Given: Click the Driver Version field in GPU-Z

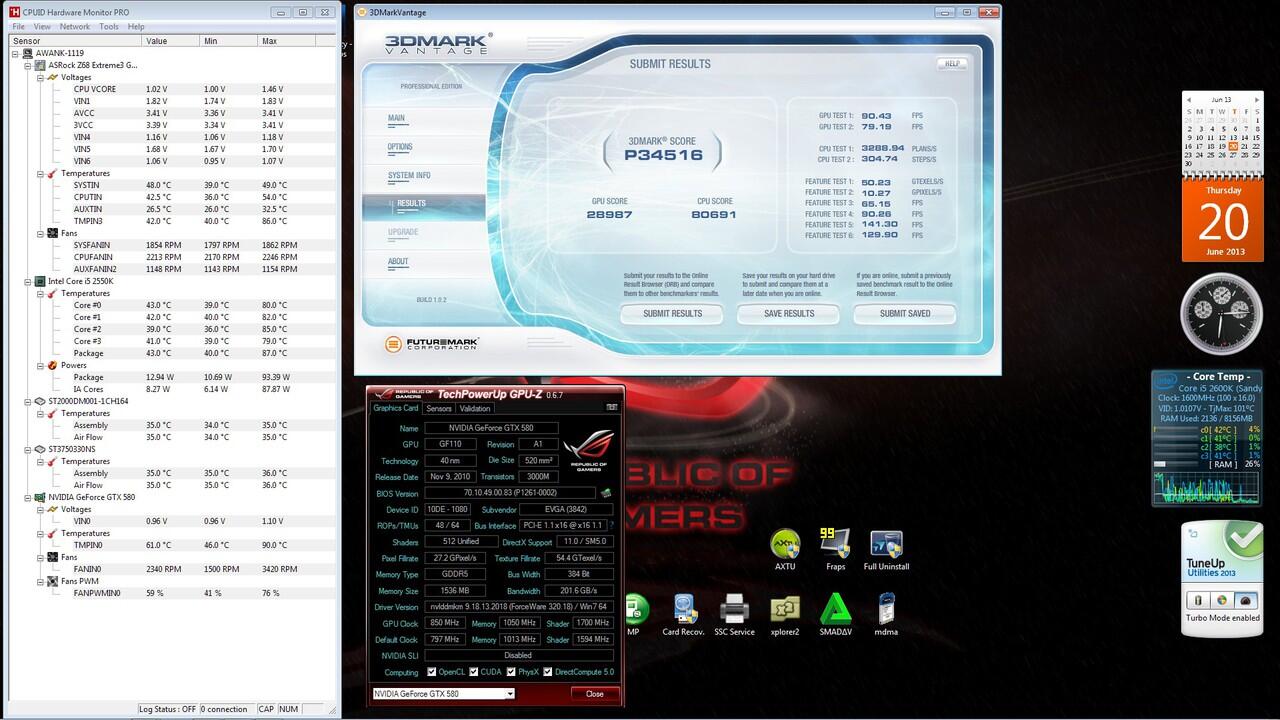Looking at the screenshot, I should 519,607.
